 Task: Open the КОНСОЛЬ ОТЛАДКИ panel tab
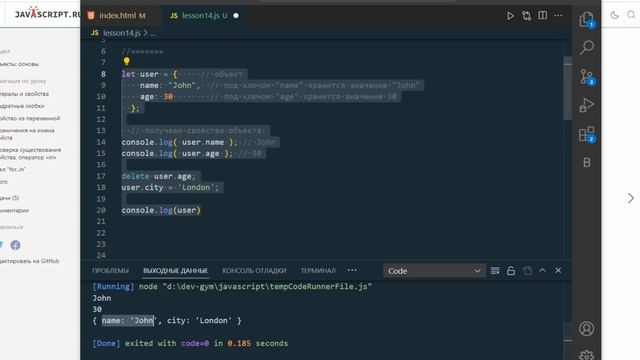pos(254,271)
